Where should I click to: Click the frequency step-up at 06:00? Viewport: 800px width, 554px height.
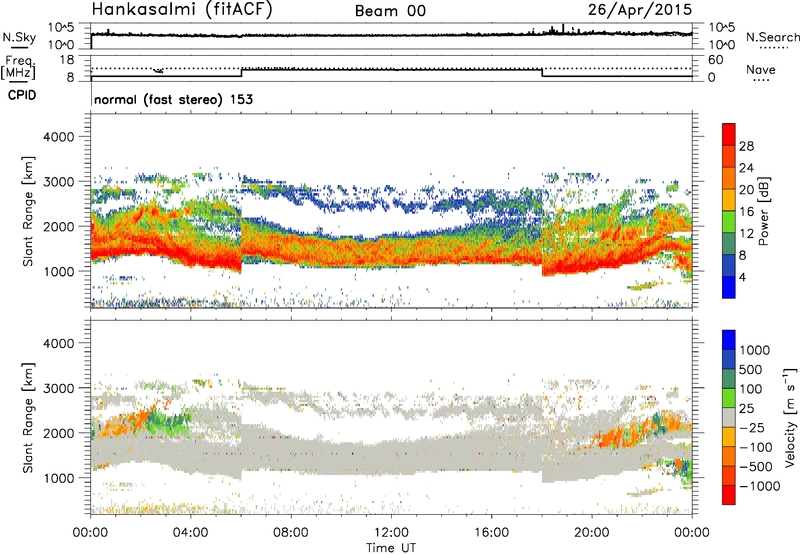[241, 73]
